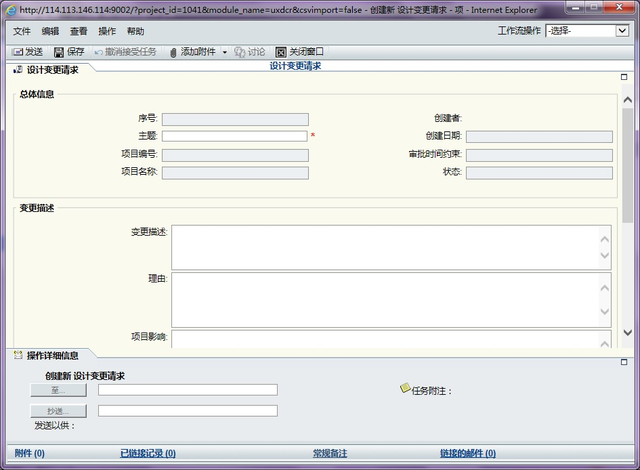Expand the 添加附件 dropdown arrow
The width and height of the screenshot is (640, 470).
pyautogui.click(x=224, y=52)
